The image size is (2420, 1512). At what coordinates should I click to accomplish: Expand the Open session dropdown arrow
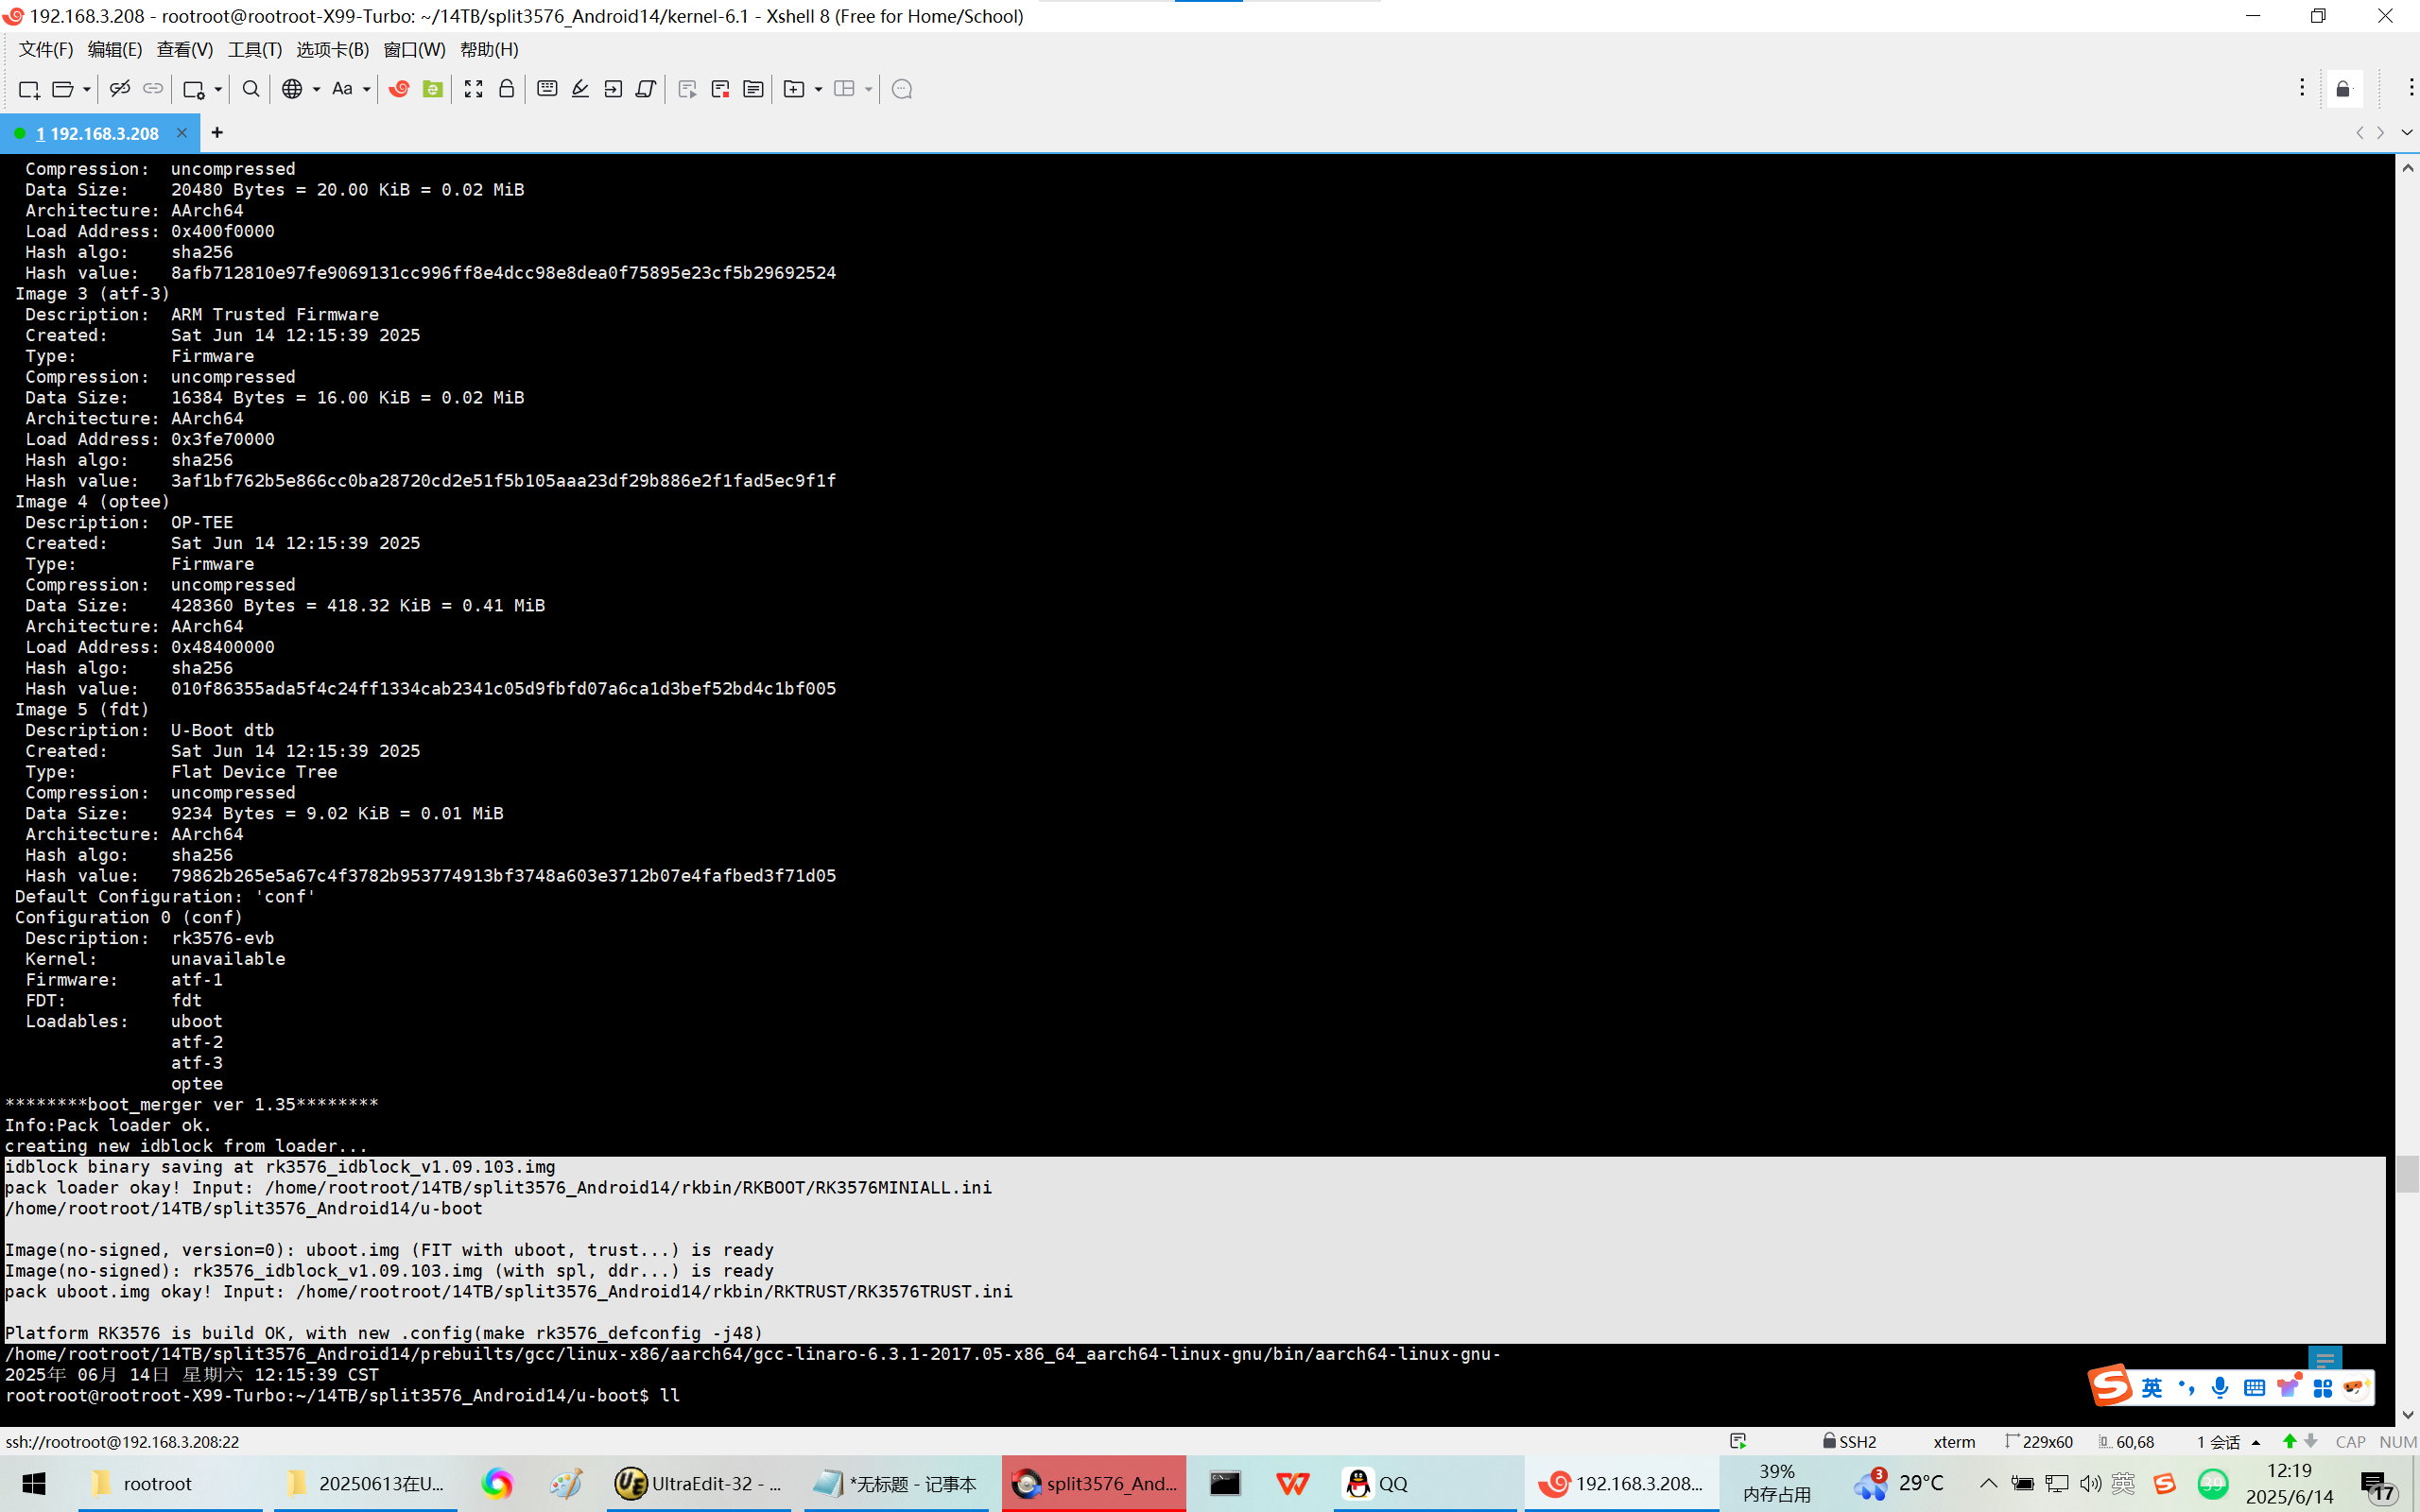[x=87, y=89]
